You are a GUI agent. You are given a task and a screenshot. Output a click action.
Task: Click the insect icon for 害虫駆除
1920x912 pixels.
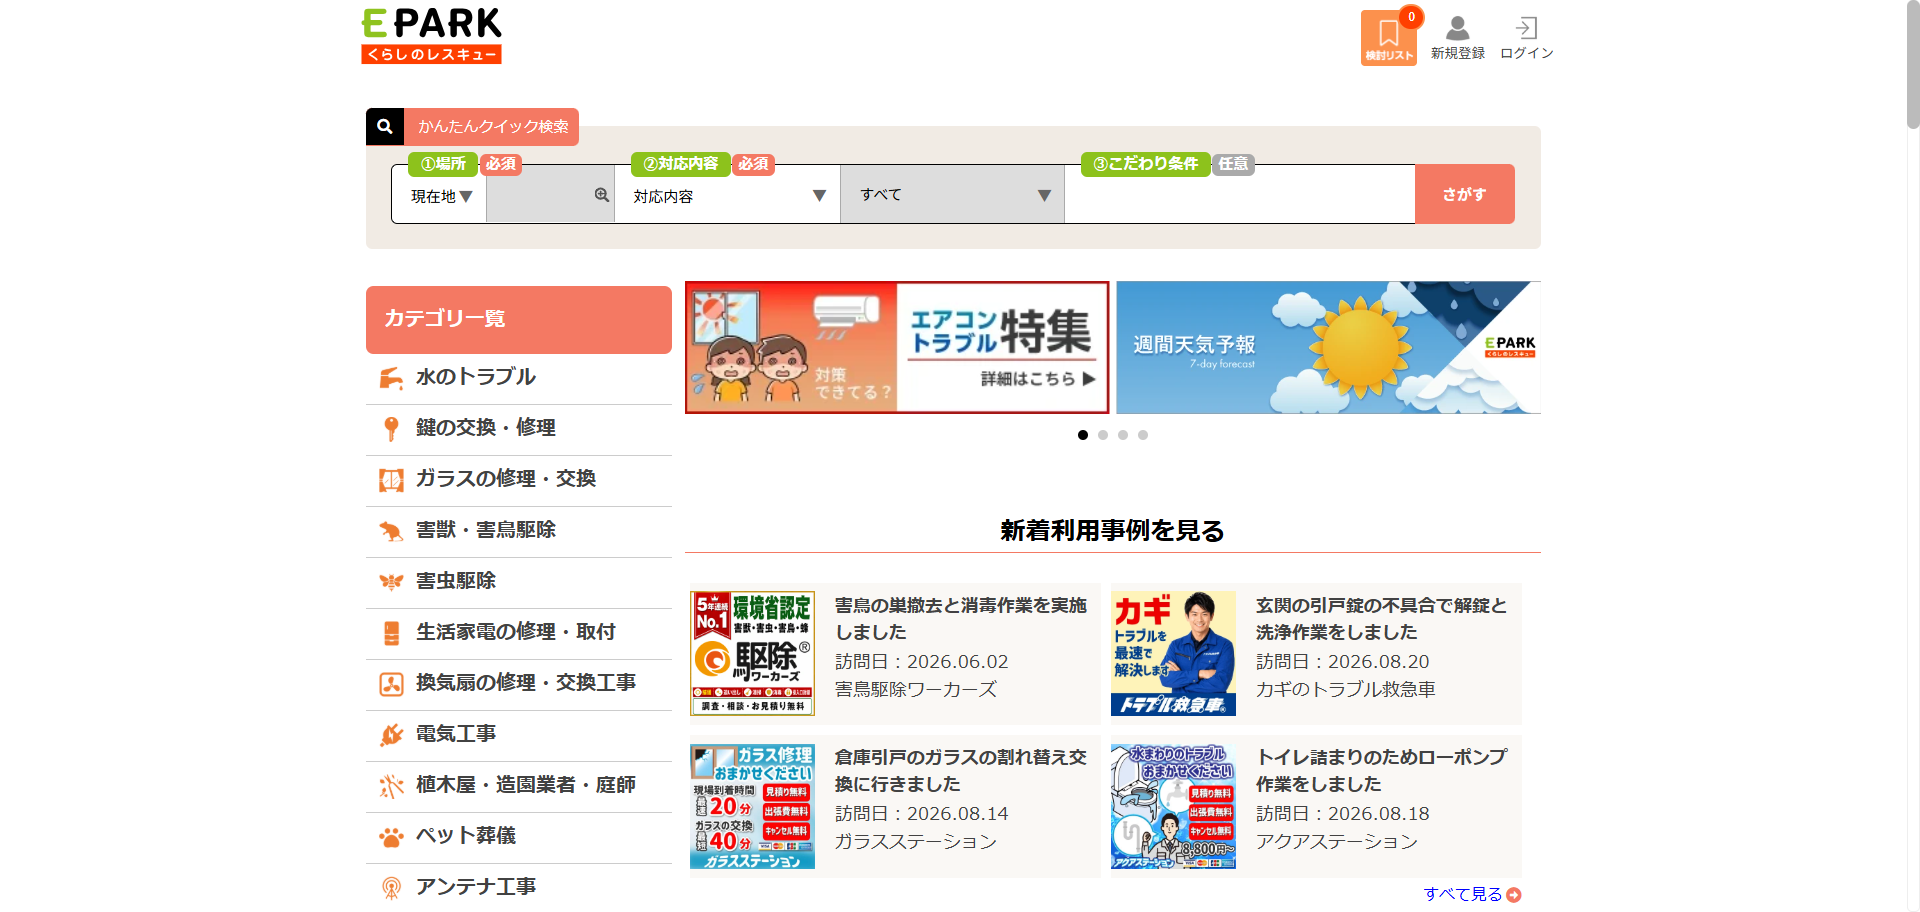click(391, 582)
